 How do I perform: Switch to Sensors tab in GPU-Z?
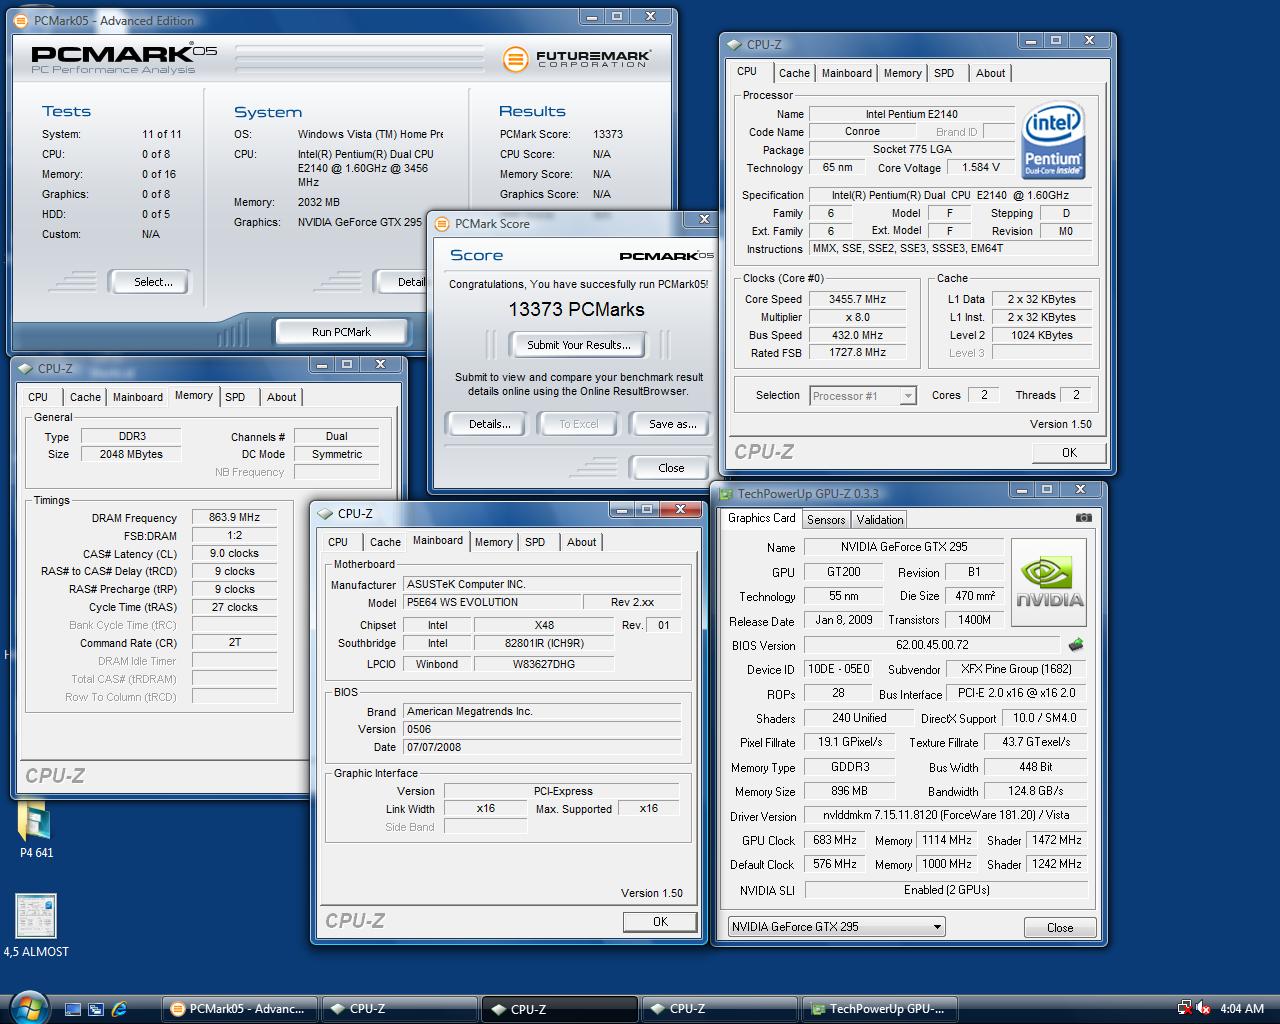pos(826,519)
